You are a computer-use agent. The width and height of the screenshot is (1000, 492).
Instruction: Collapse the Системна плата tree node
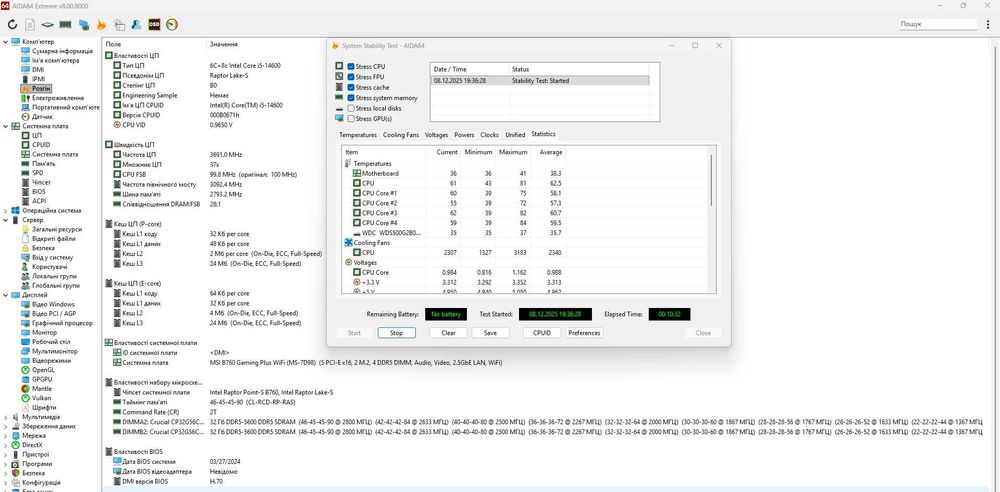[x=6, y=126]
